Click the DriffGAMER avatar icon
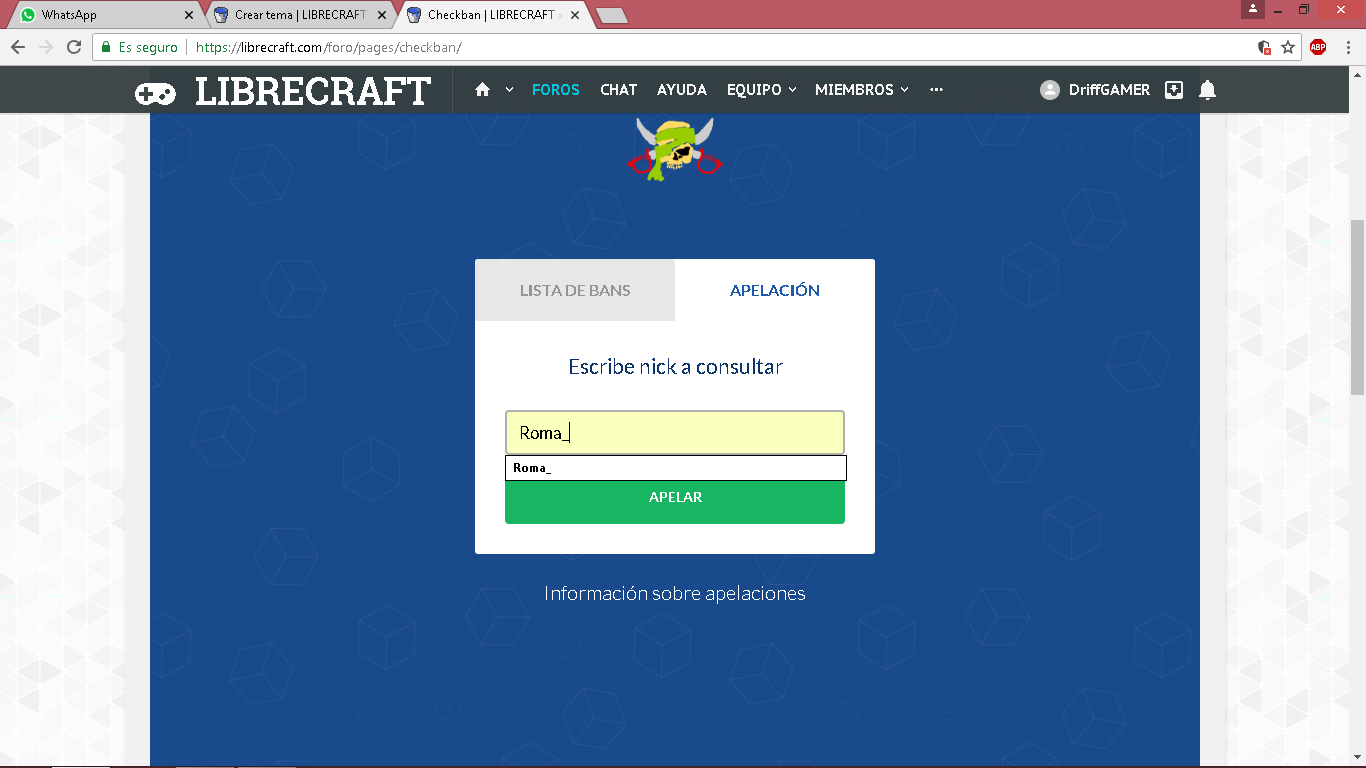1366x768 pixels. tap(1050, 90)
